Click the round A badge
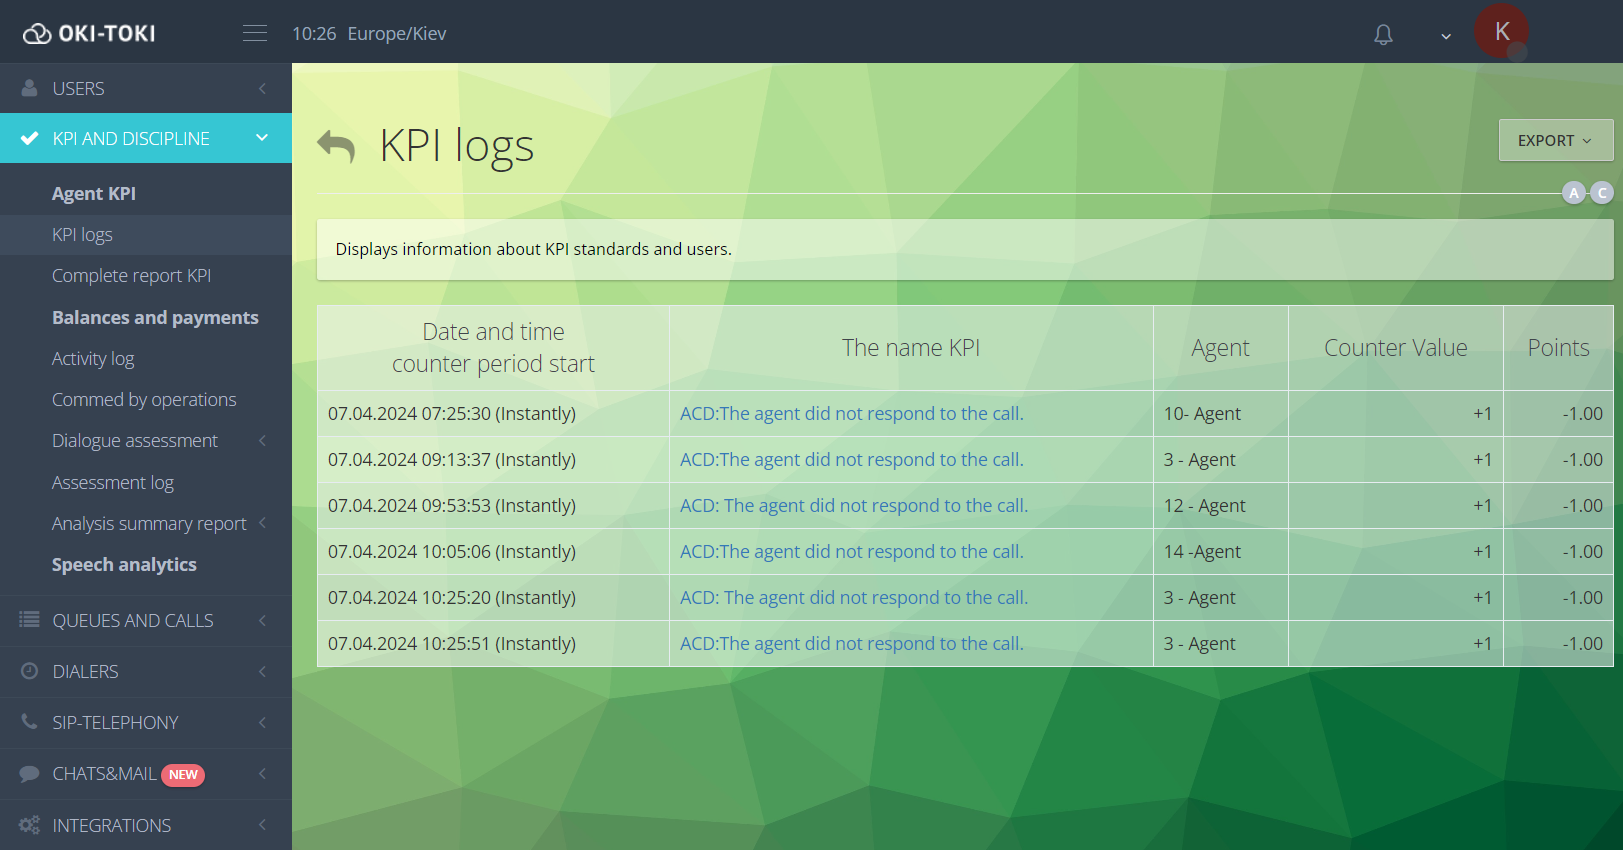Image resolution: width=1623 pixels, height=850 pixels. coord(1574,193)
